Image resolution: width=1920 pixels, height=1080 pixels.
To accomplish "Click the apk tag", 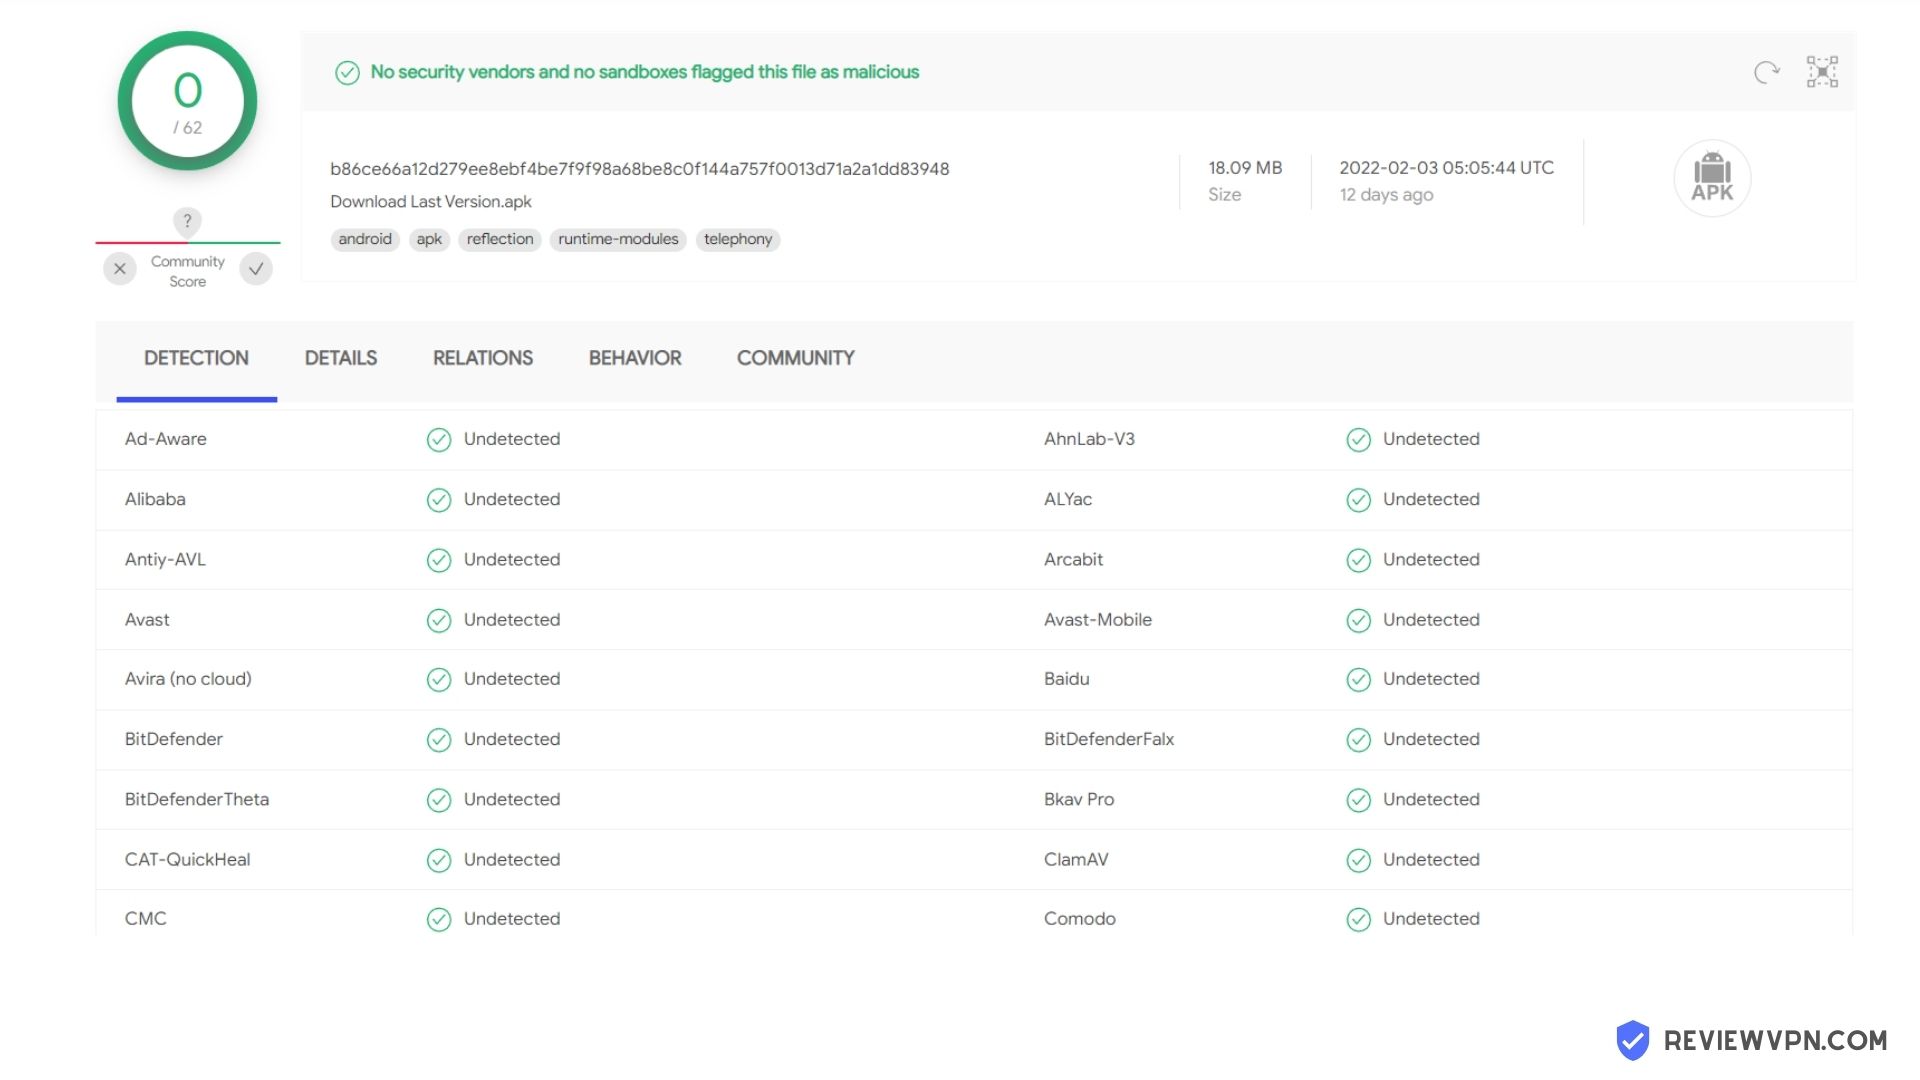I will tap(429, 239).
